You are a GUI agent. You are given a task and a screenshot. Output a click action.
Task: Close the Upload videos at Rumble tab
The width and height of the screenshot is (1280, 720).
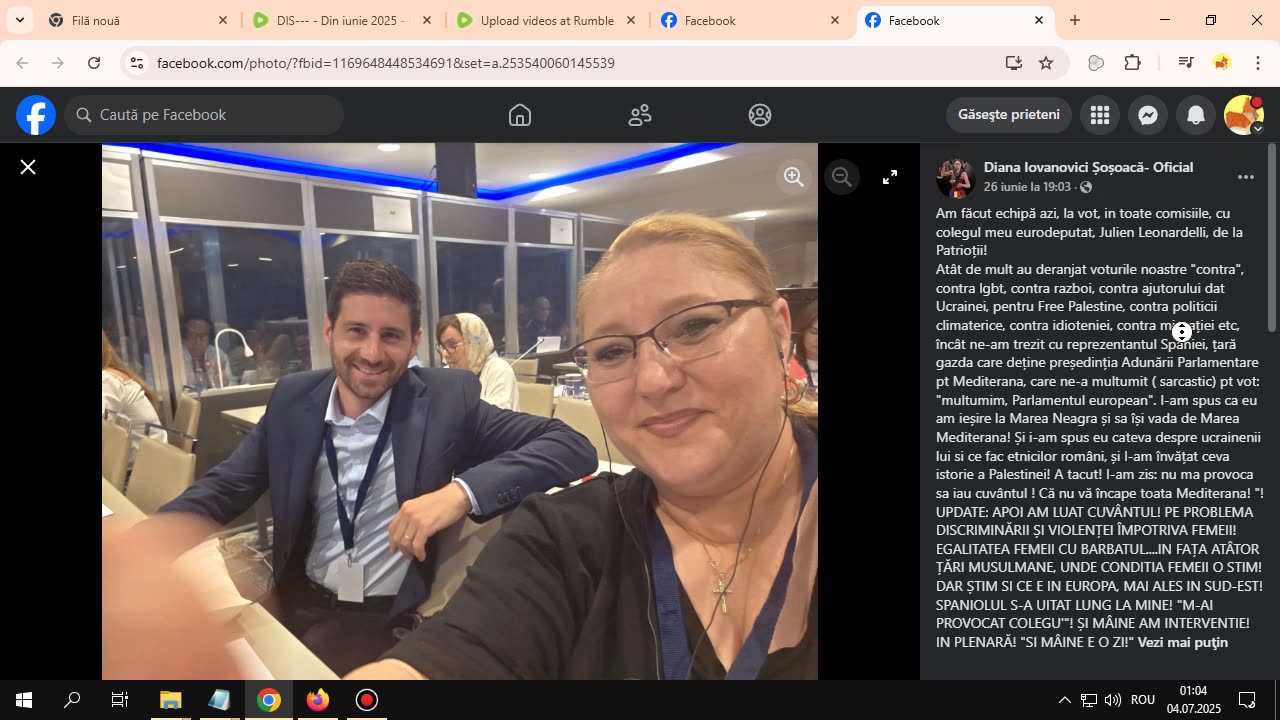631,20
